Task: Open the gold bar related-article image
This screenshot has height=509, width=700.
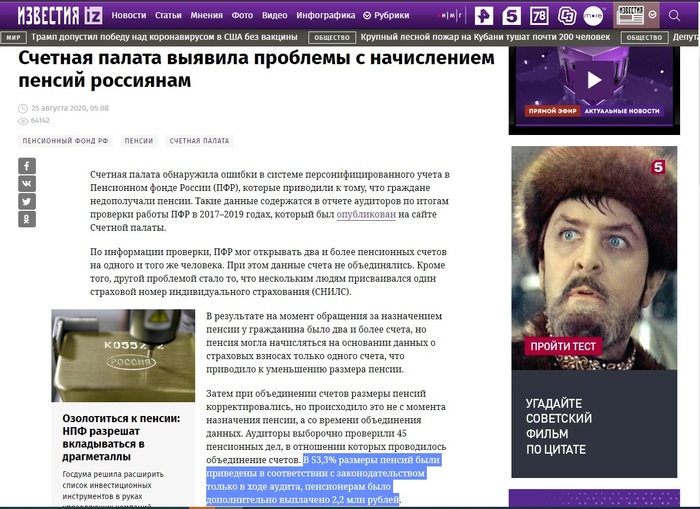Action: (123, 355)
